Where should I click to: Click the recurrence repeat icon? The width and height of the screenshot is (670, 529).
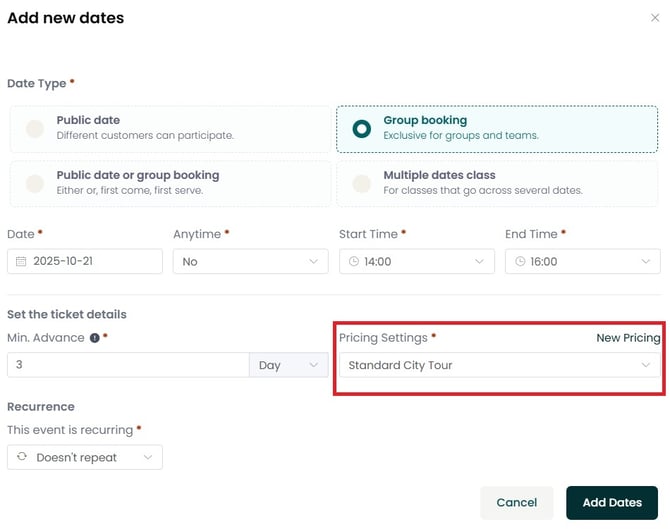click(x=22, y=458)
